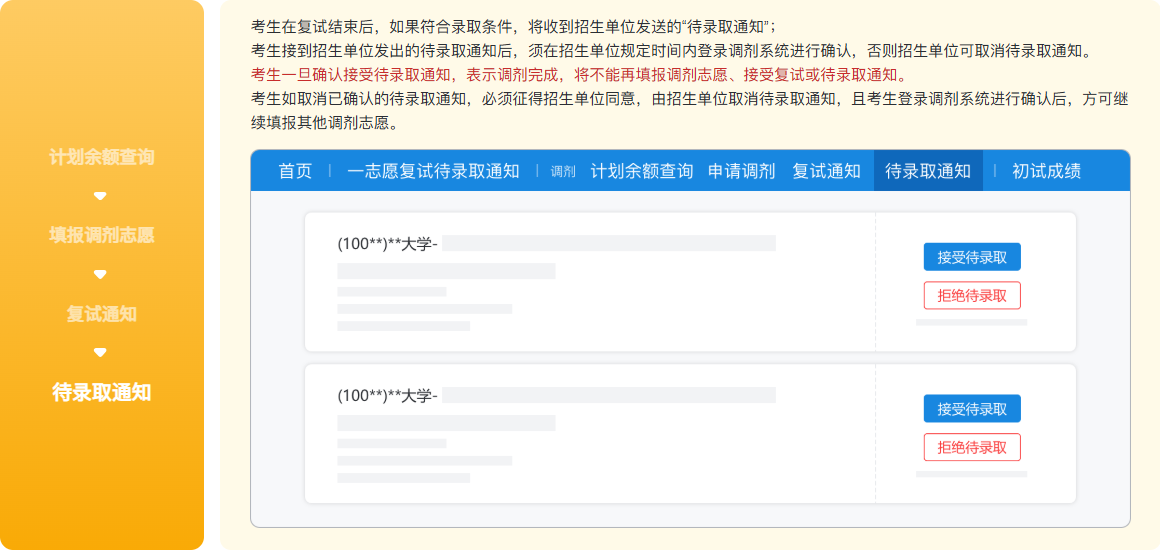The width and height of the screenshot is (1160, 550).
Task: Reject admission via 拒绝待录取 in second card
Action: click(972, 447)
